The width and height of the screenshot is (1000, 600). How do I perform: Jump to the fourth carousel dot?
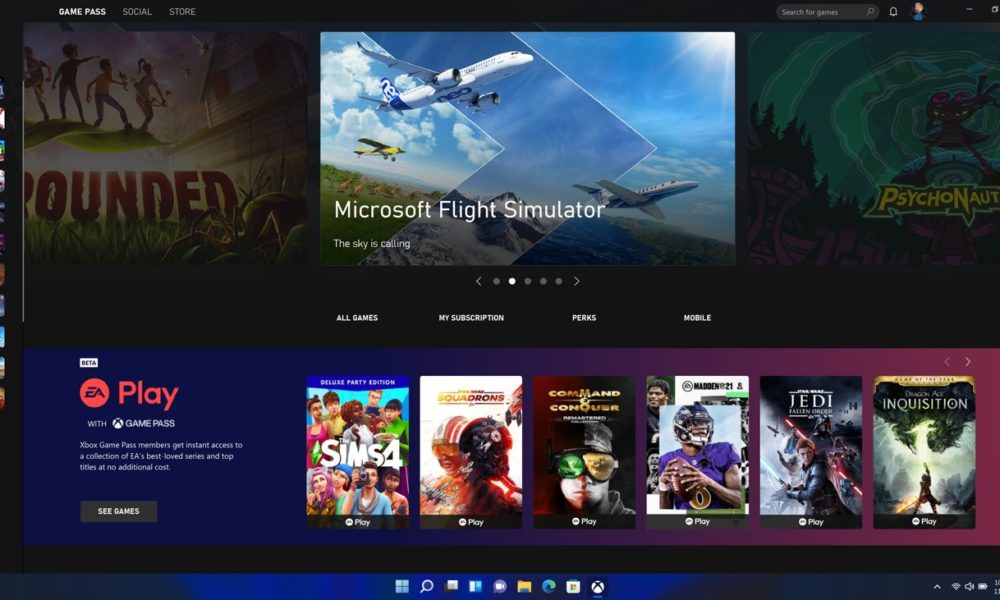pyautogui.click(x=543, y=281)
